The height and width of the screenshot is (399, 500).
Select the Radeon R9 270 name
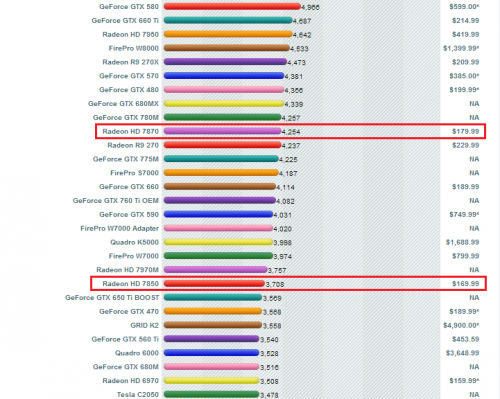(x=133, y=145)
